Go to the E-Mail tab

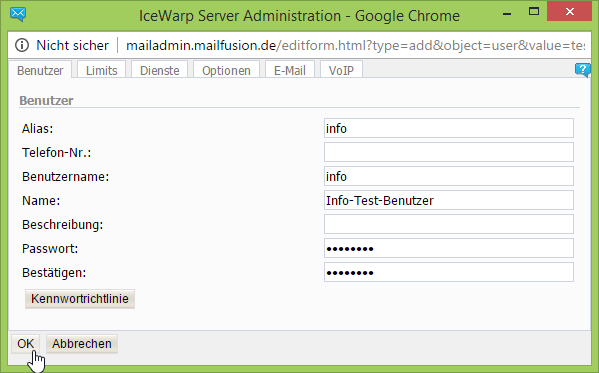point(290,70)
